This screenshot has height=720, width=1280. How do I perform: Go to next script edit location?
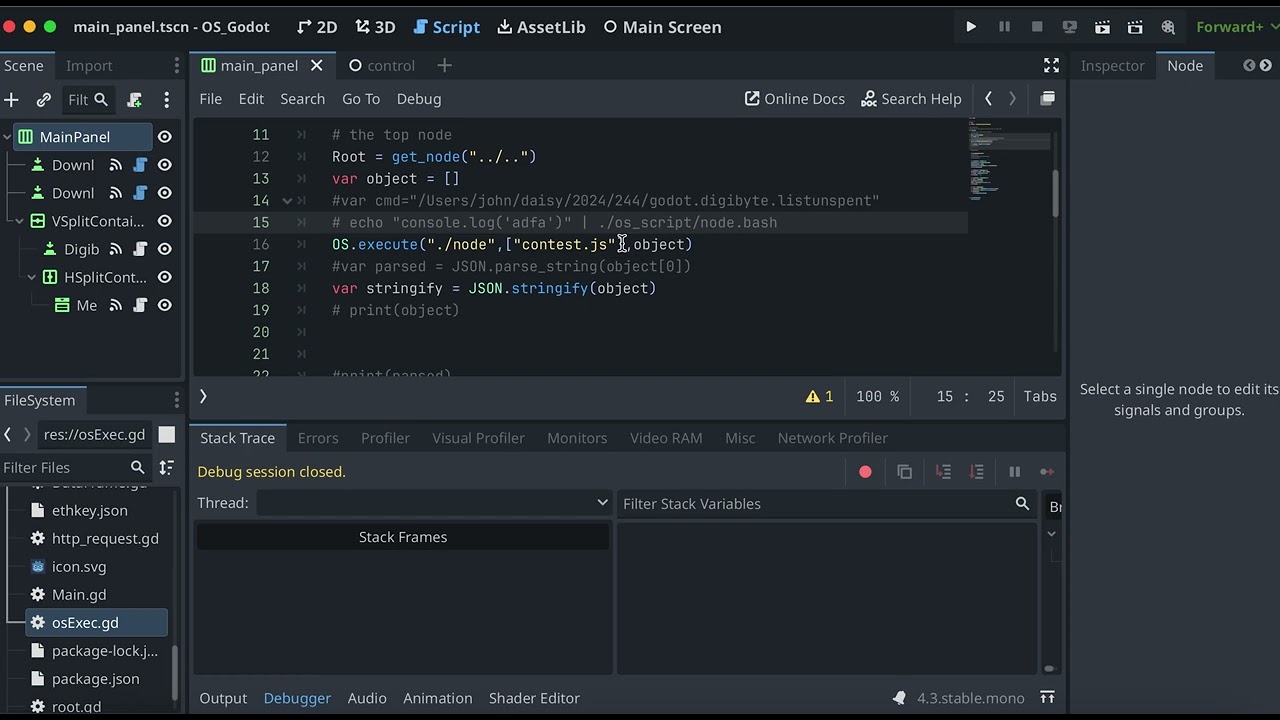(1012, 98)
